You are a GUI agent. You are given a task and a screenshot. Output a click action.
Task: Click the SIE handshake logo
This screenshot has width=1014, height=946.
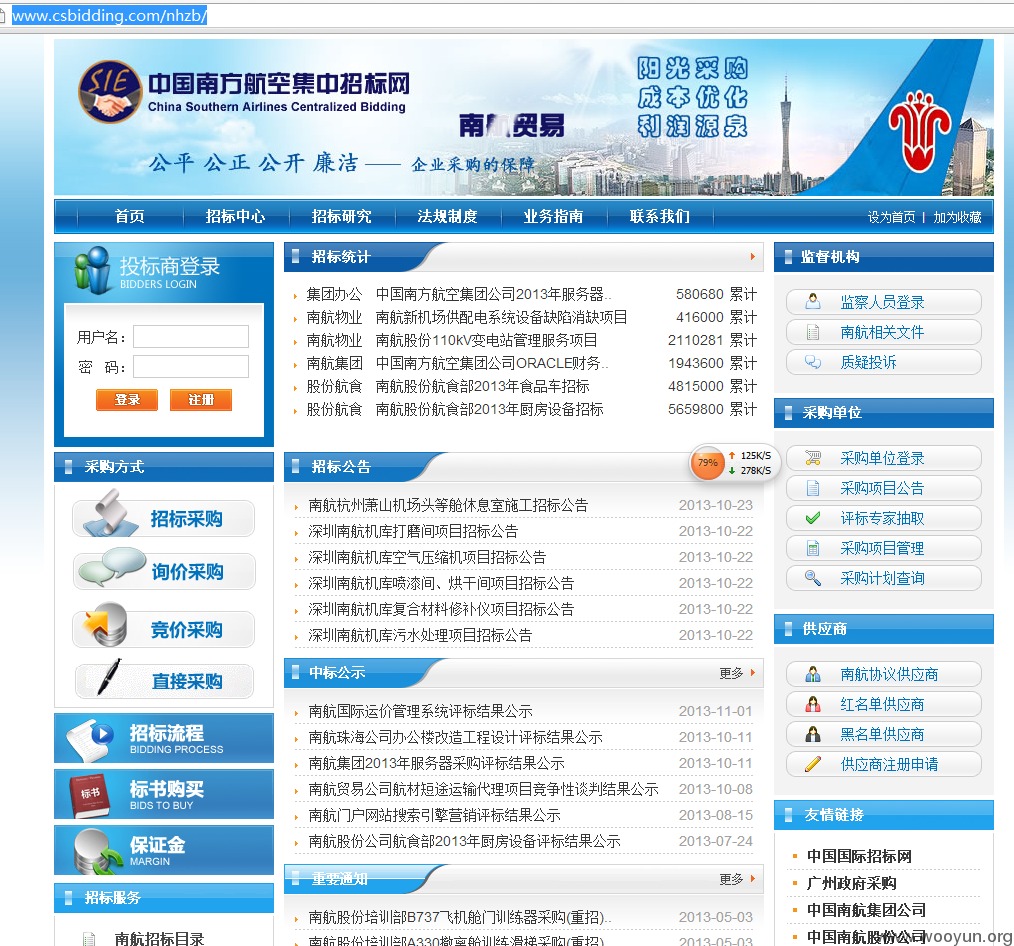coord(109,91)
